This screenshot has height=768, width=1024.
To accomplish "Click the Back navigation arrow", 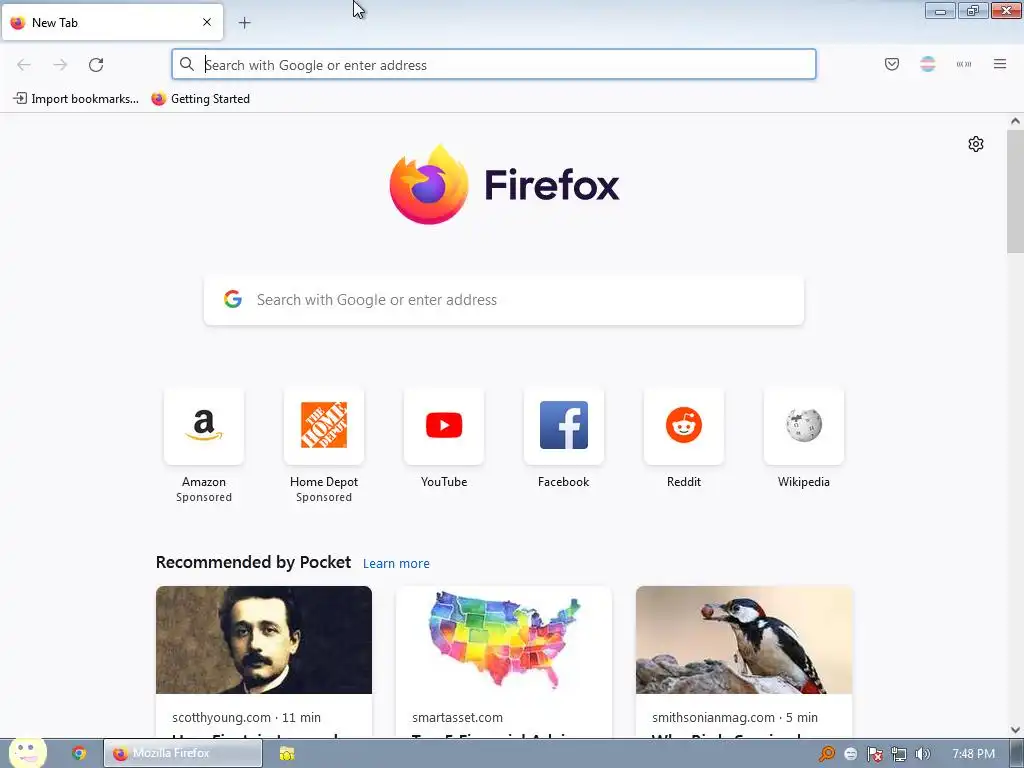I will click(24, 65).
